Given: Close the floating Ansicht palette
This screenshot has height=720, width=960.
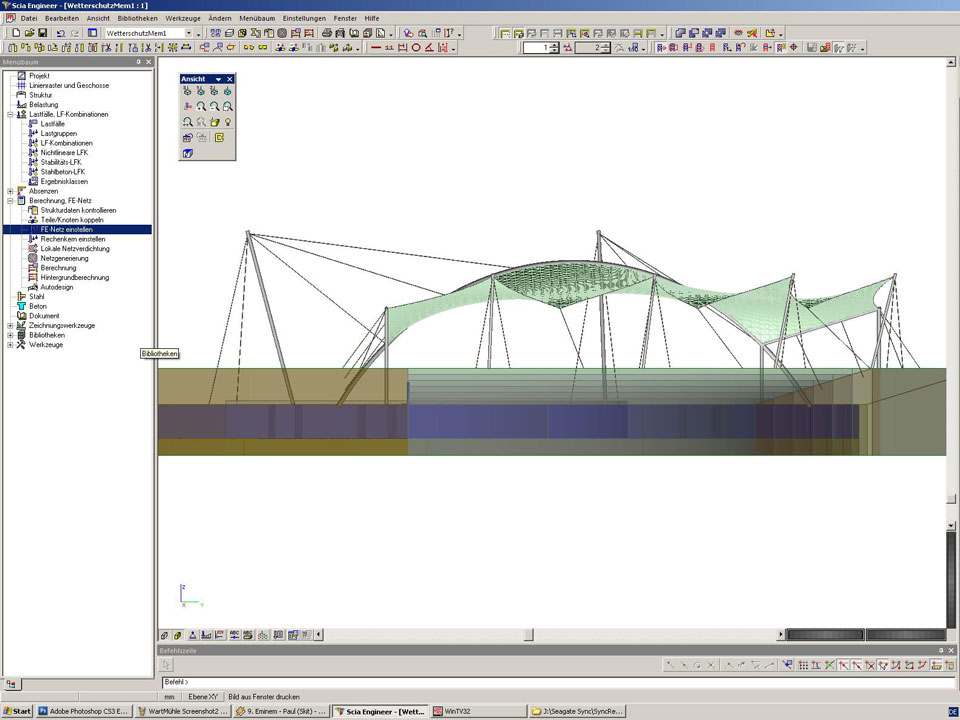Looking at the screenshot, I should (x=230, y=79).
